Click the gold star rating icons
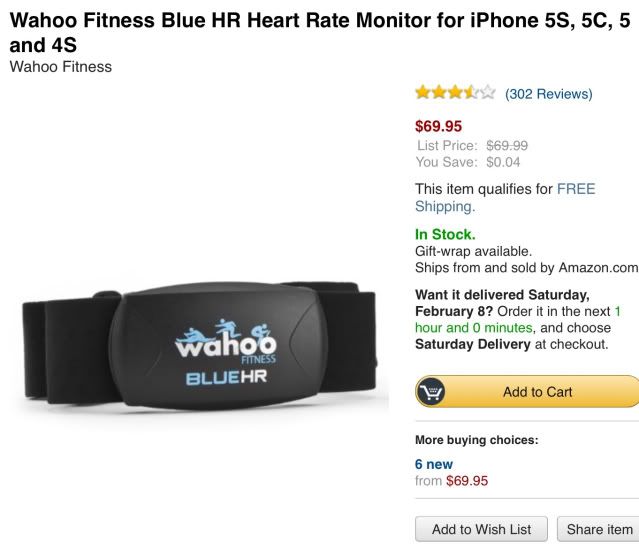Screen dimensions: 639x559 pos(455,93)
